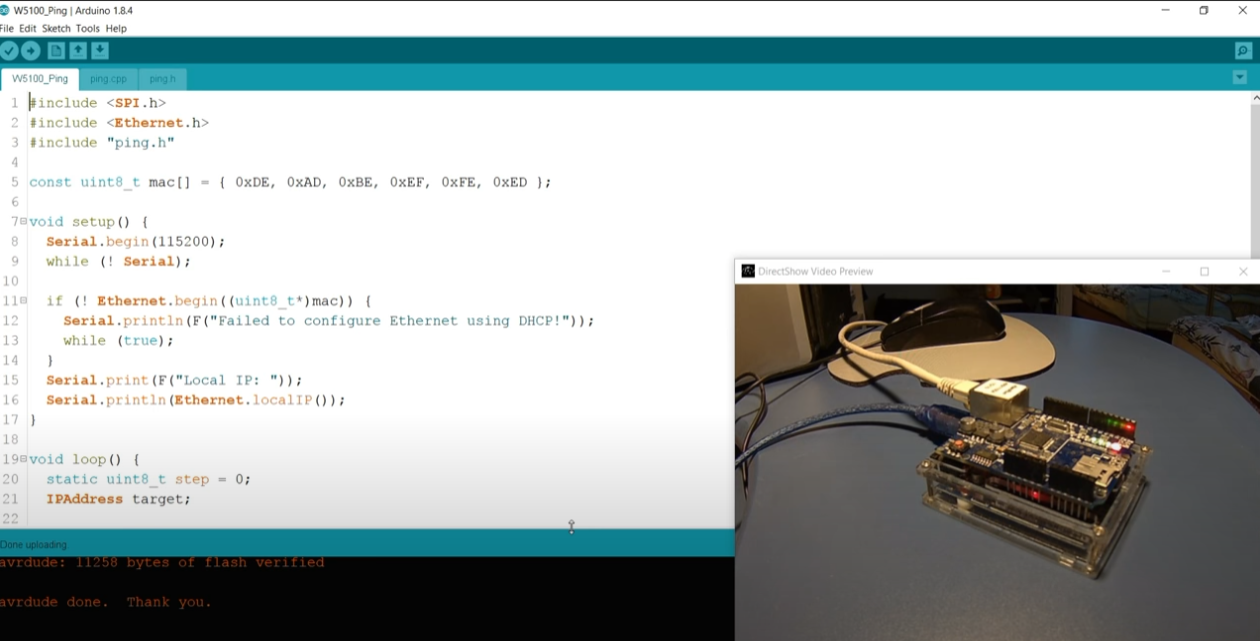The width and height of the screenshot is (1260, 641).
Task: Upload the sketch with the arrow icon
Action: click(31, 51)
